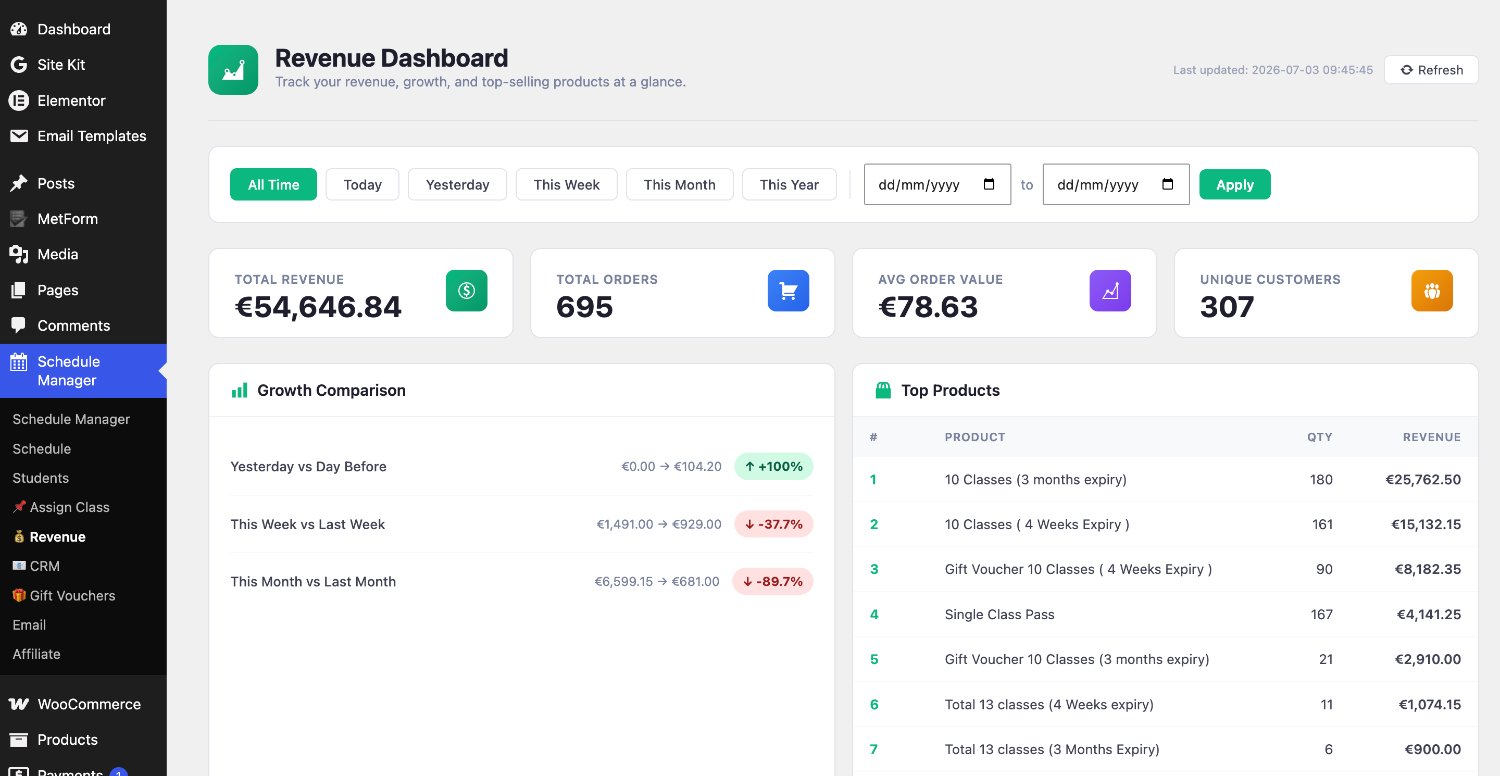Select the Today filter

coord(362,184)
